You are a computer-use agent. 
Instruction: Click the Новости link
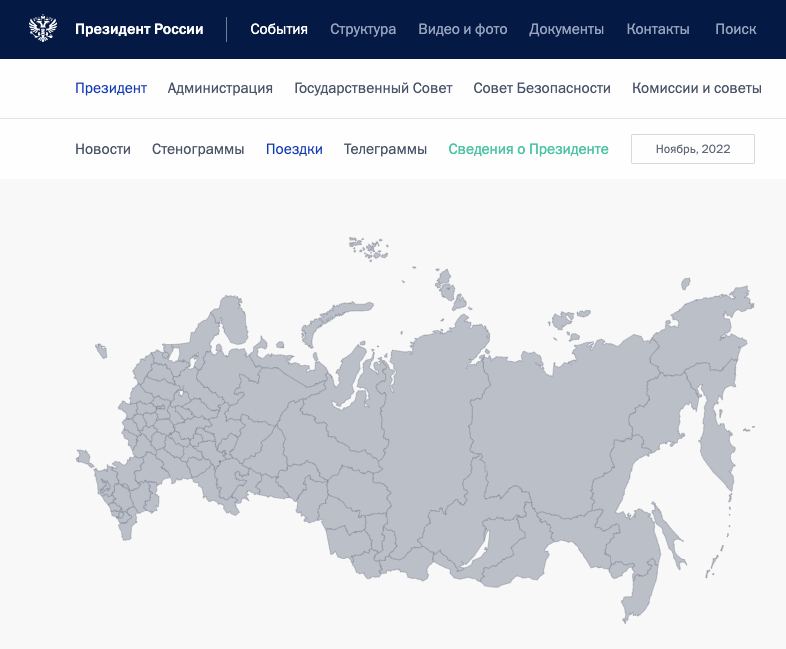103,149
